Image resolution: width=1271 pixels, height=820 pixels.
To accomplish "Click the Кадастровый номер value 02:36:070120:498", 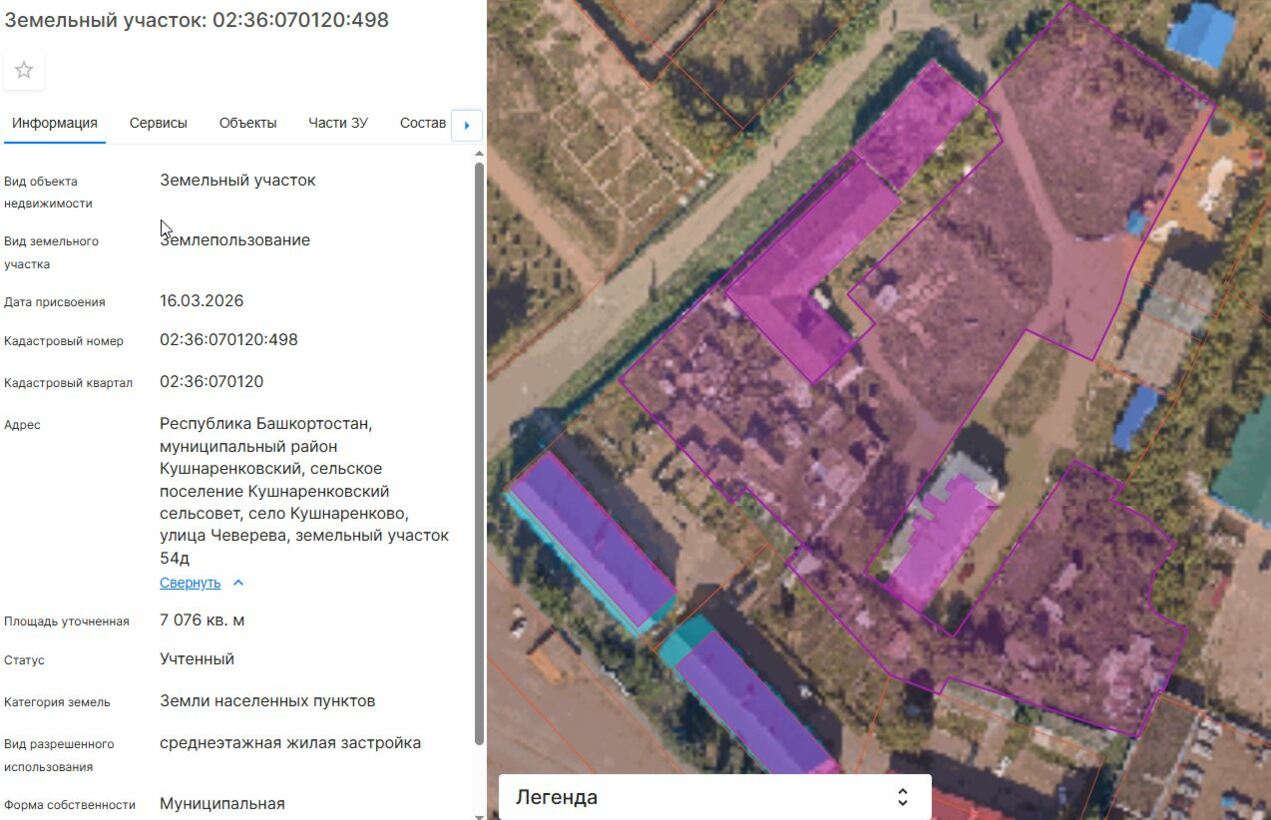I will pos(229,340).
